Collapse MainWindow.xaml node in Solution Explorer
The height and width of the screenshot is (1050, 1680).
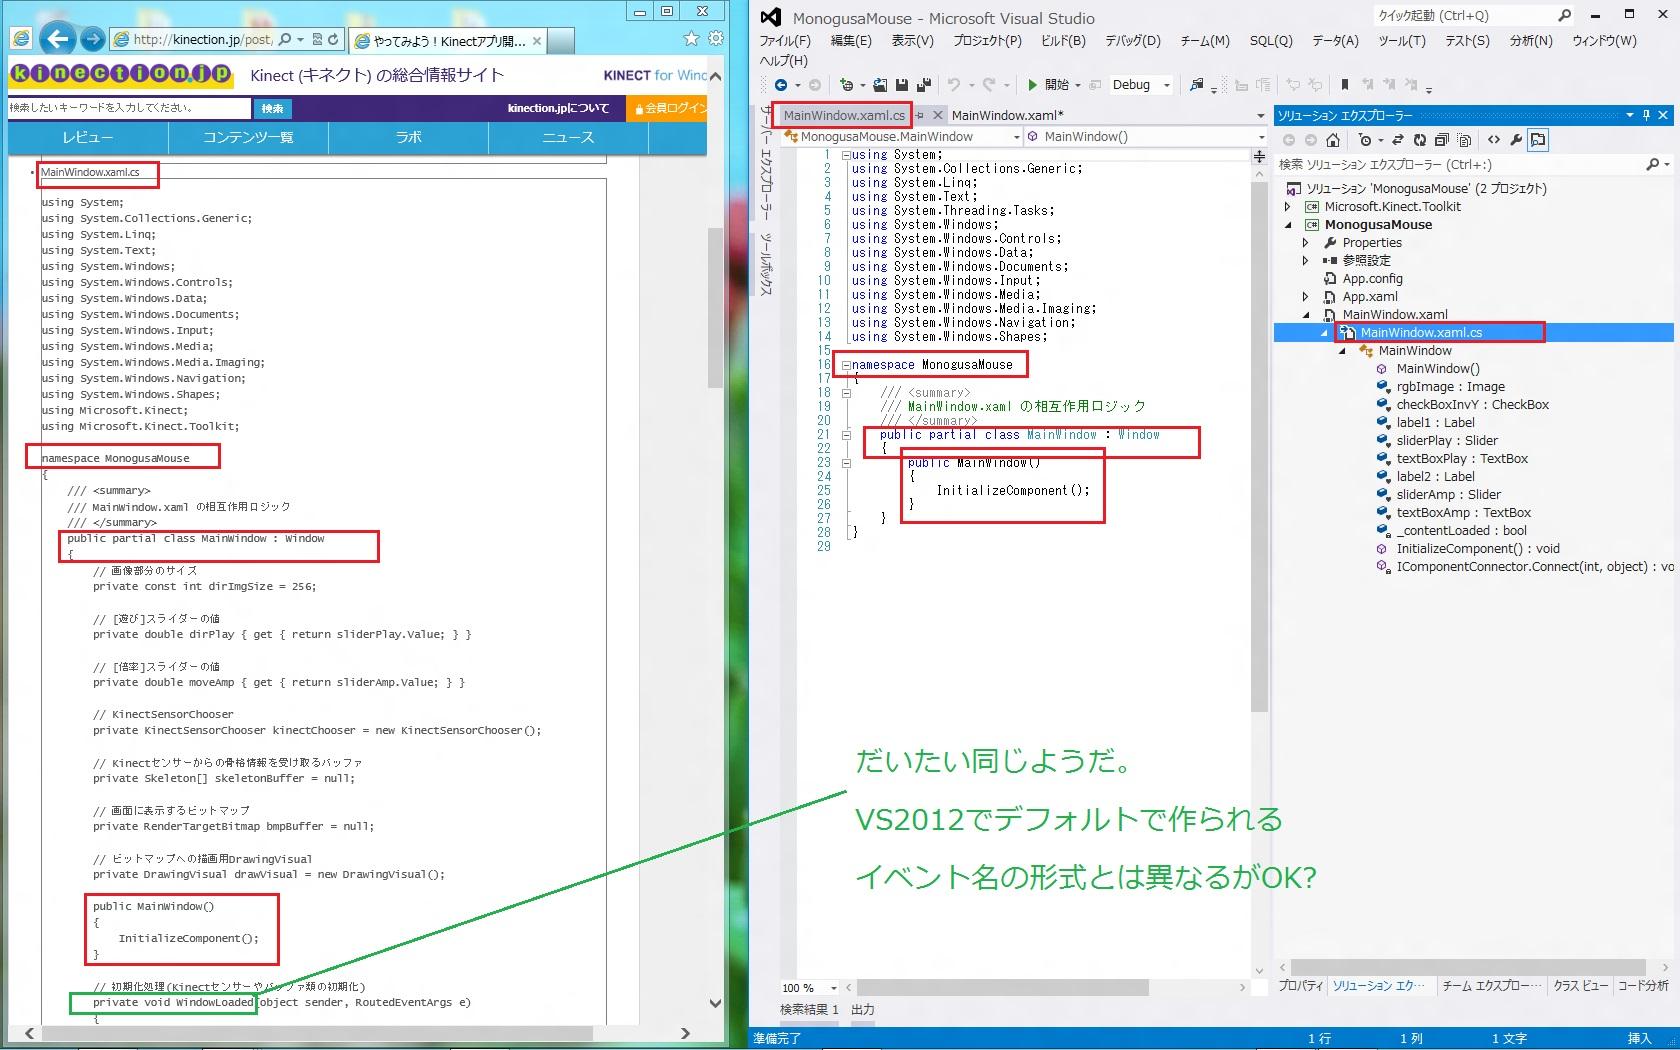pyautogui.click(x=1305, y=315)
